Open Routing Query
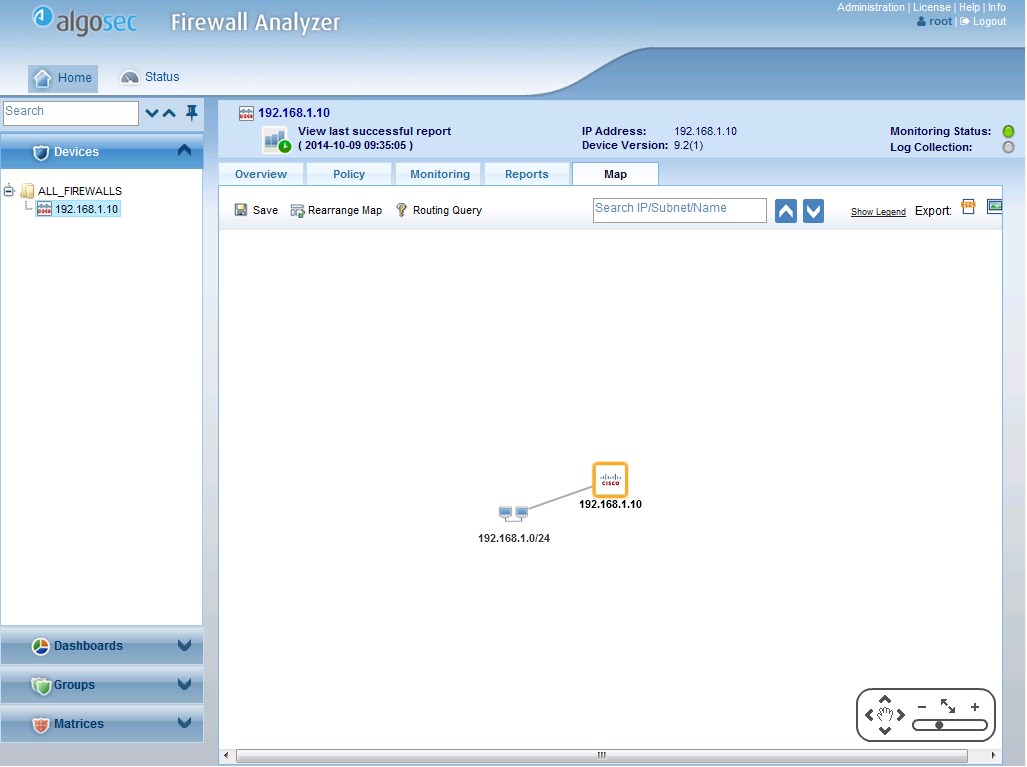Image resolution: width=1027 pixels, height=767 pixels. pos(439,210)
